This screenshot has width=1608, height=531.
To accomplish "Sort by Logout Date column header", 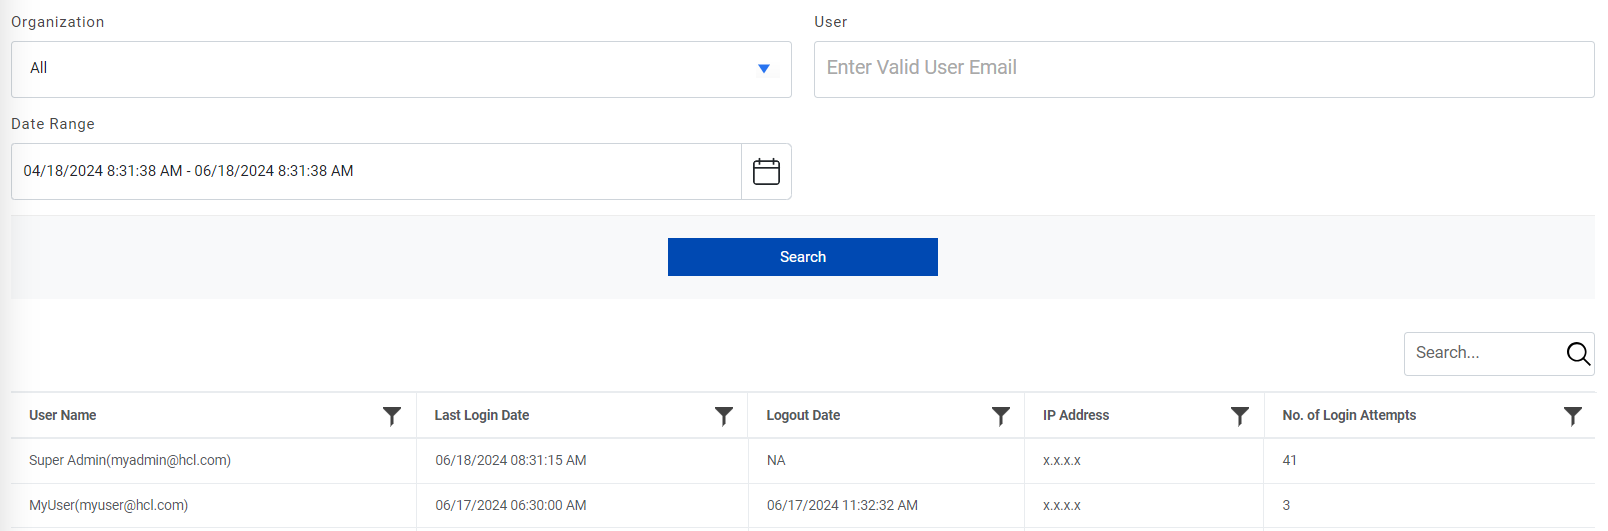I will click(803, 416).
